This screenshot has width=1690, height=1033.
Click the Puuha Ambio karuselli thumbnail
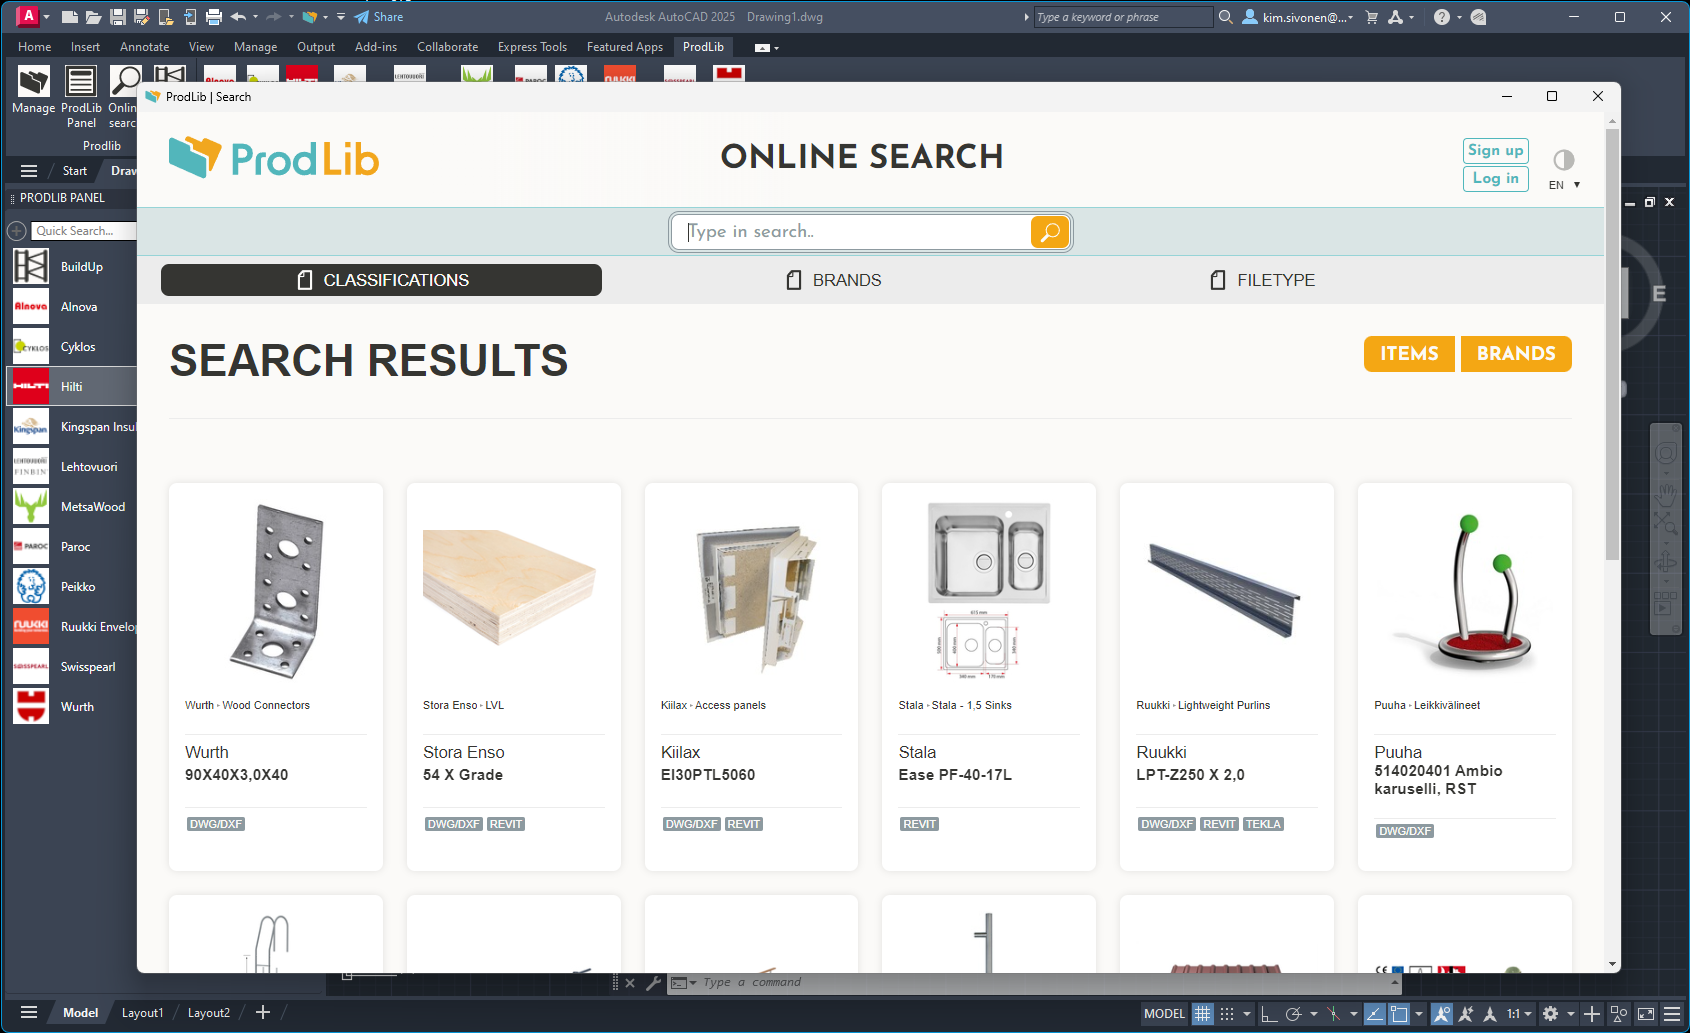click(1465, 592)
